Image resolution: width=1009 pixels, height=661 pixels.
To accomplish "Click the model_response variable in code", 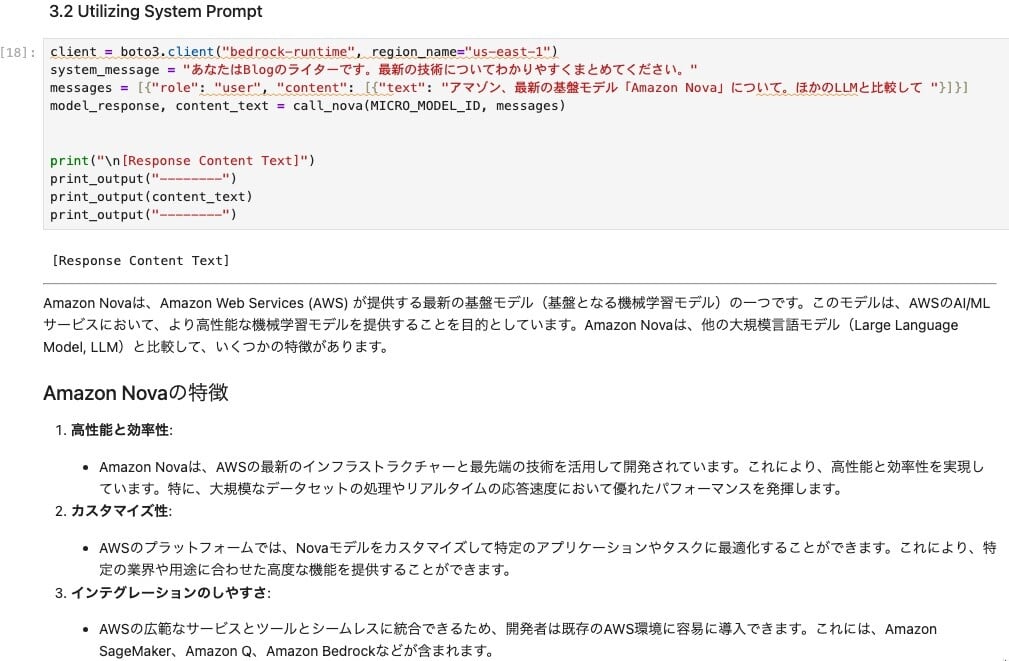I will (104, 106).
